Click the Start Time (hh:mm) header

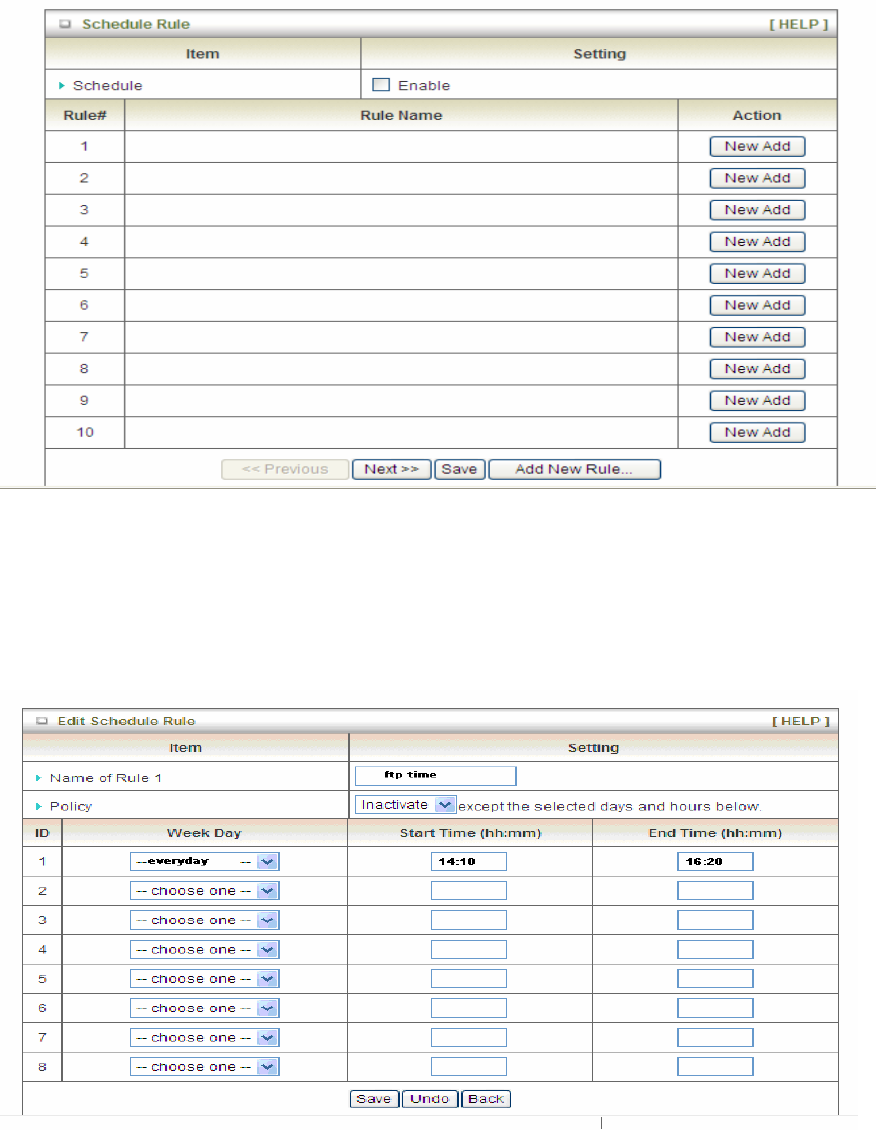(x=470, y=832)
